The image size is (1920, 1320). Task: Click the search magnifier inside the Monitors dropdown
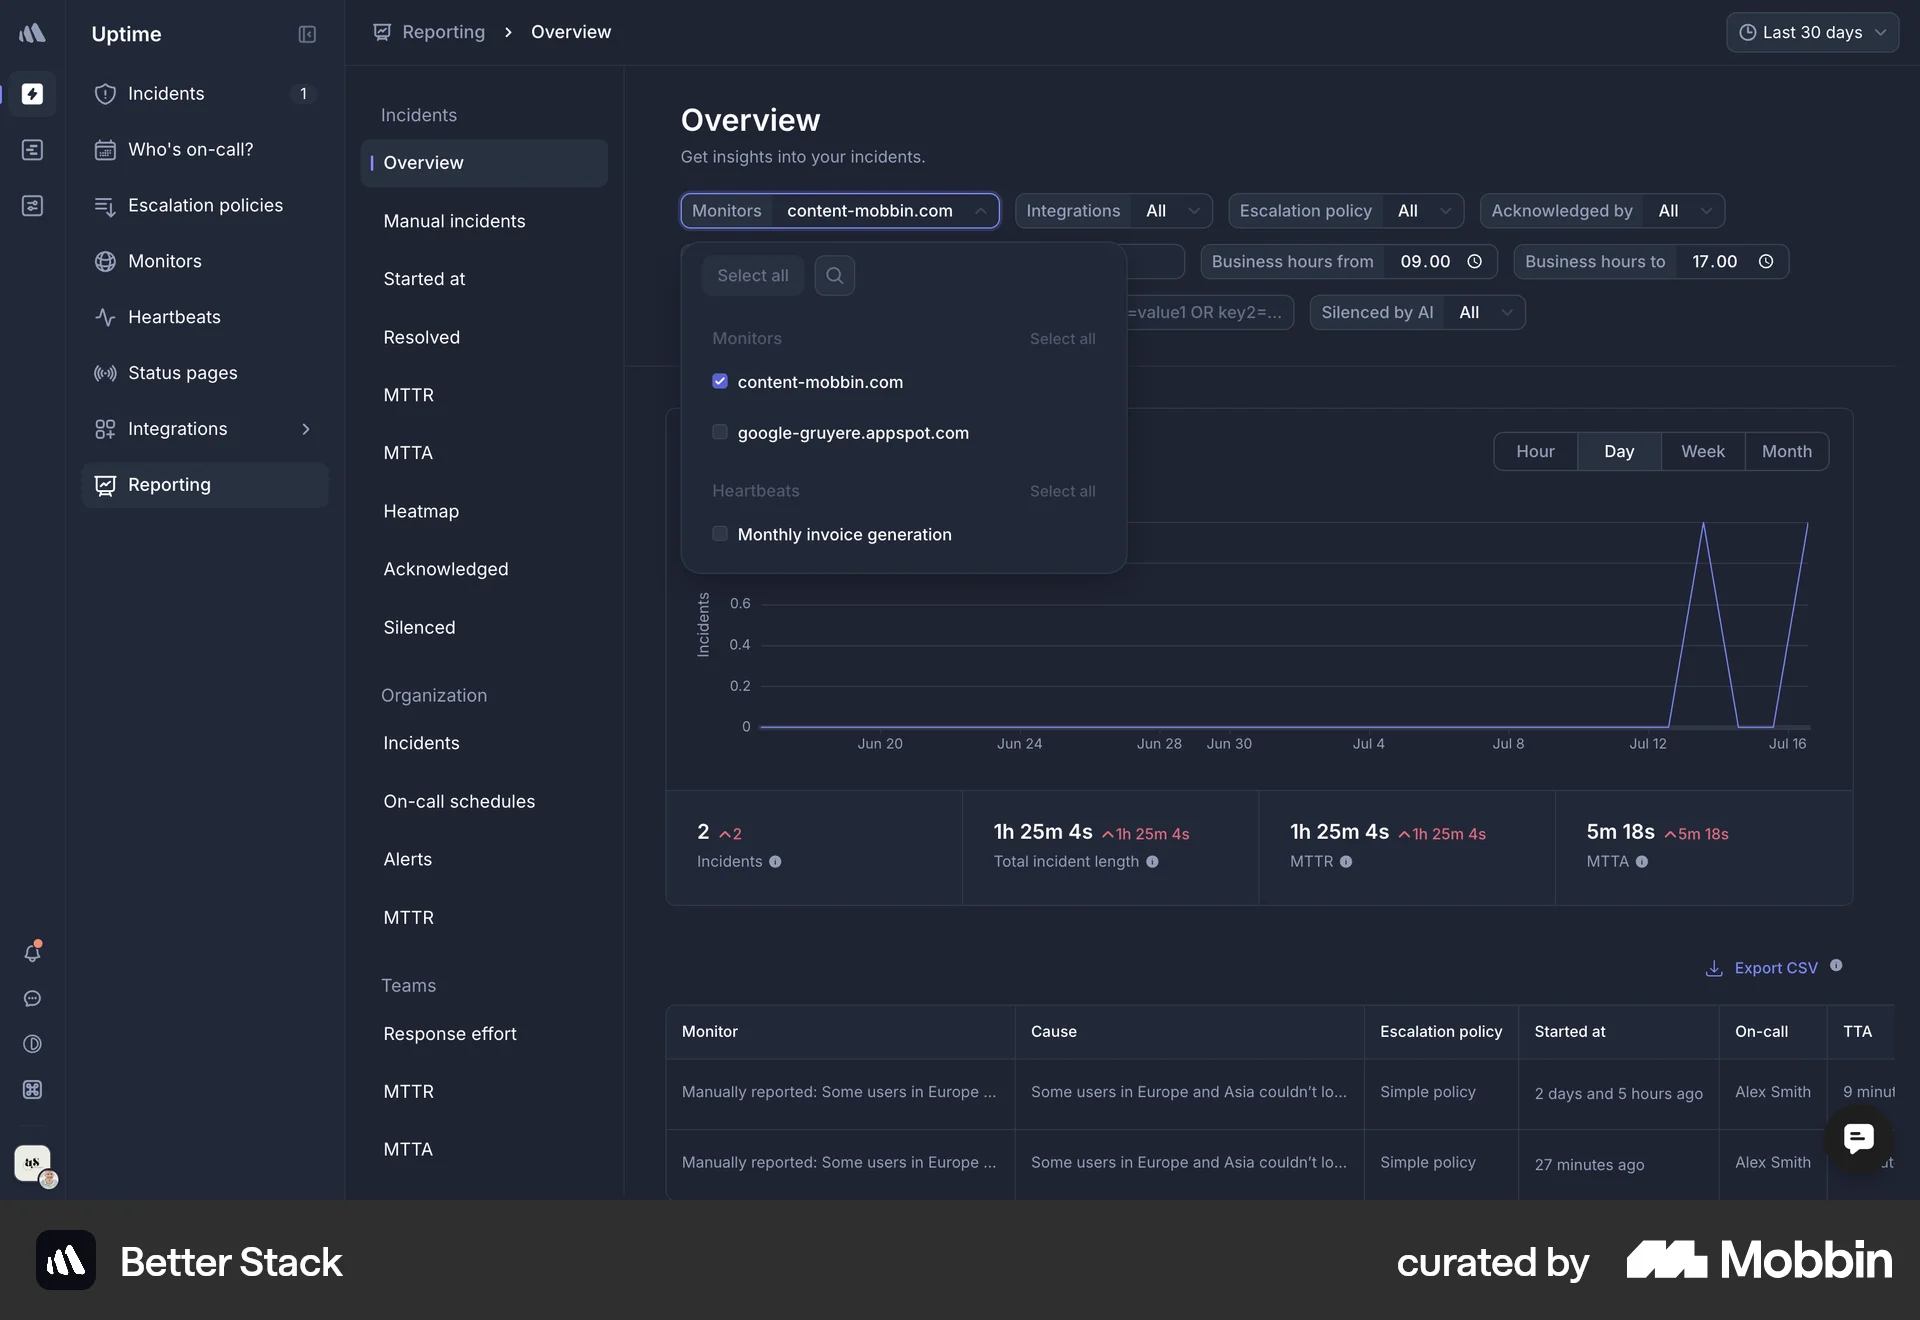tap(834, 275)
